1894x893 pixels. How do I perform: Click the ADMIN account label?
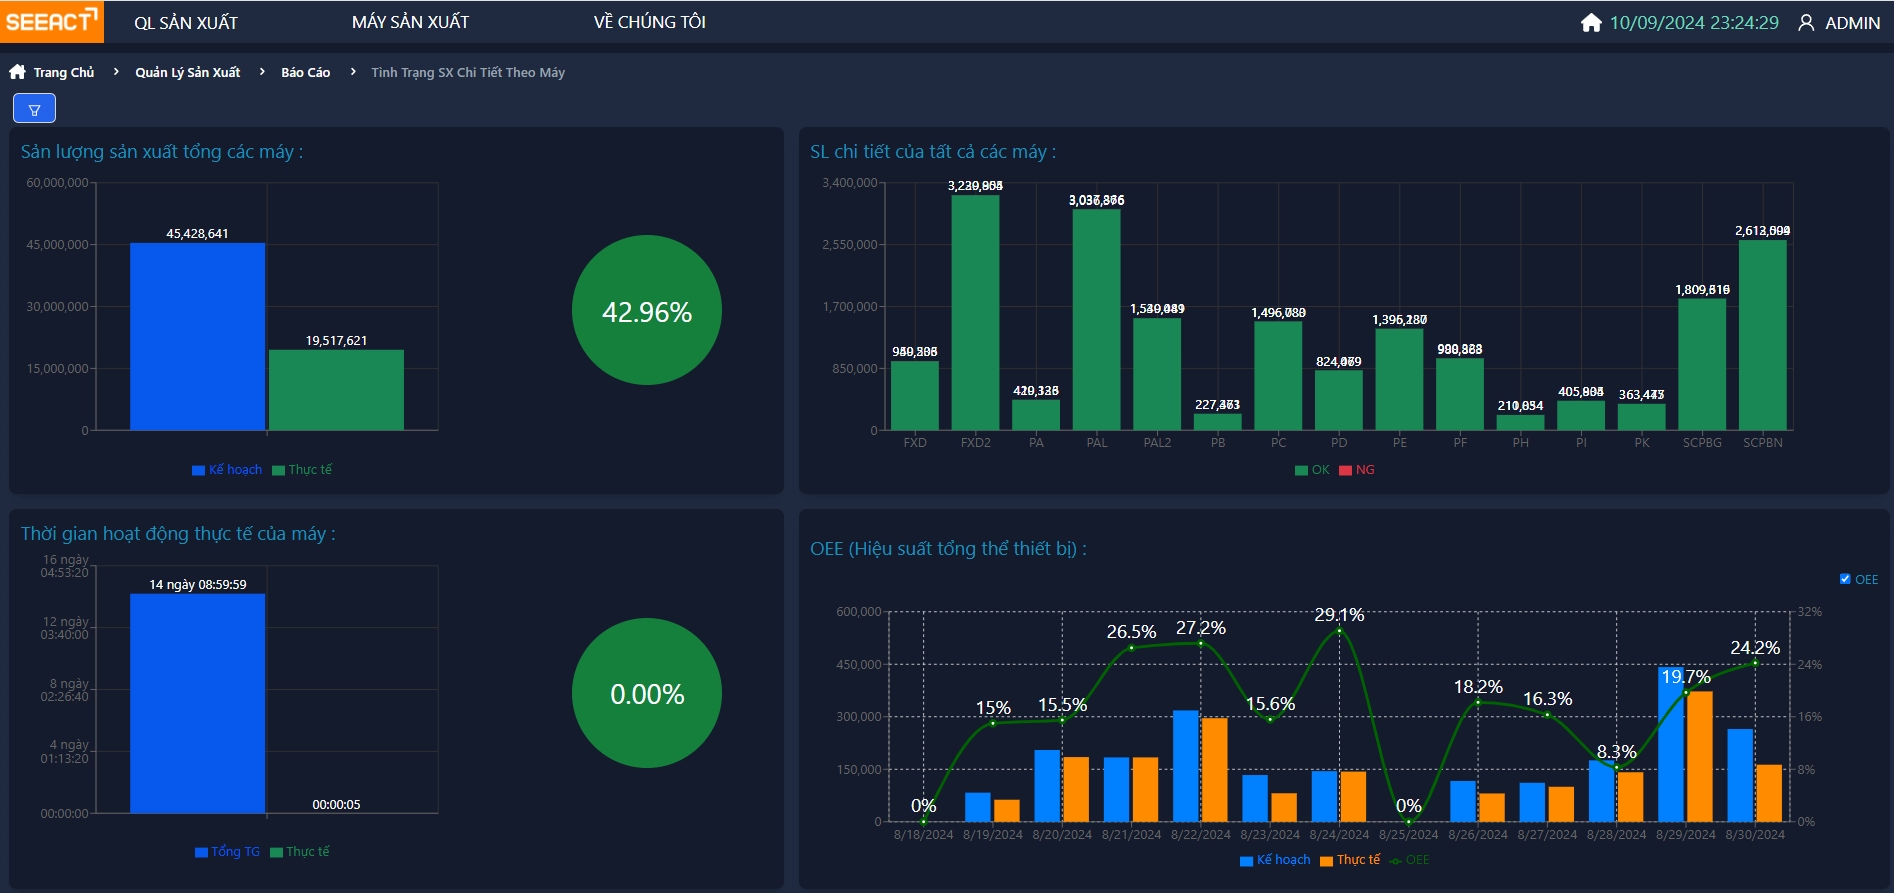pos(1852,22)
